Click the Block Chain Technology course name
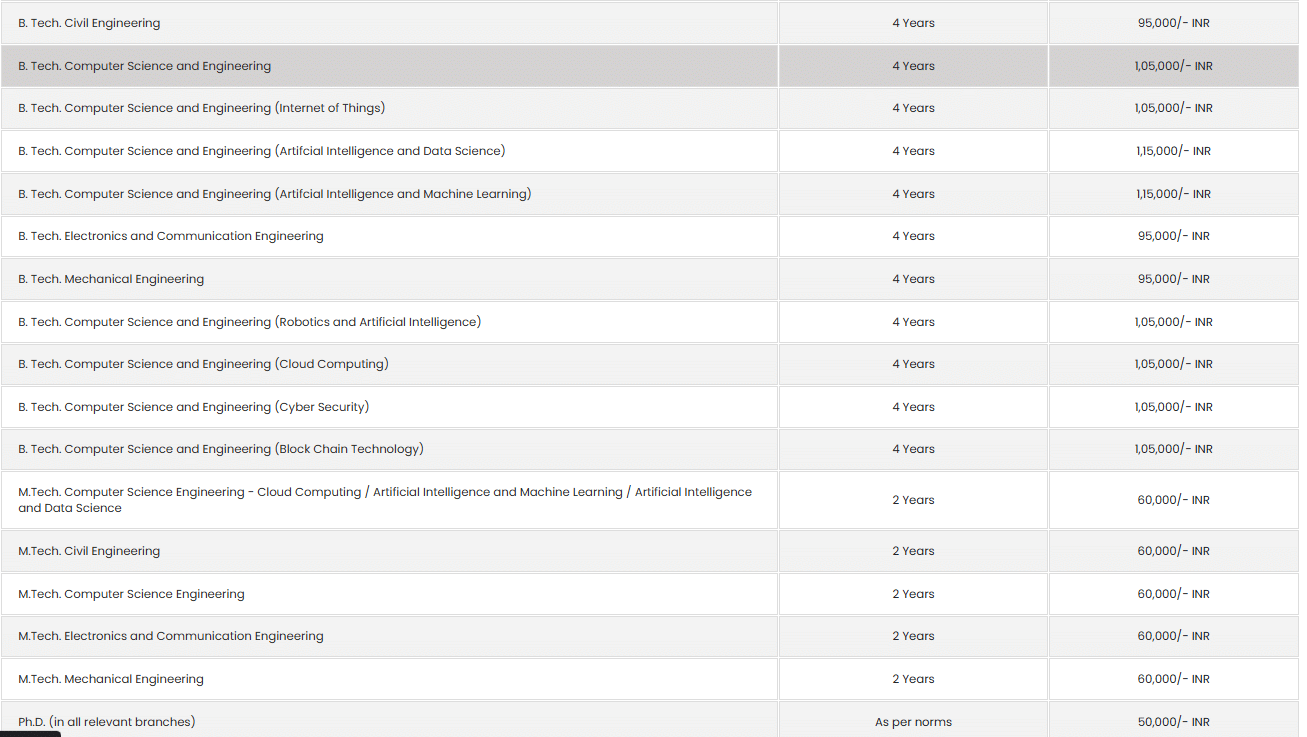Screen dimensions: 1307x737 coord(220,449)
